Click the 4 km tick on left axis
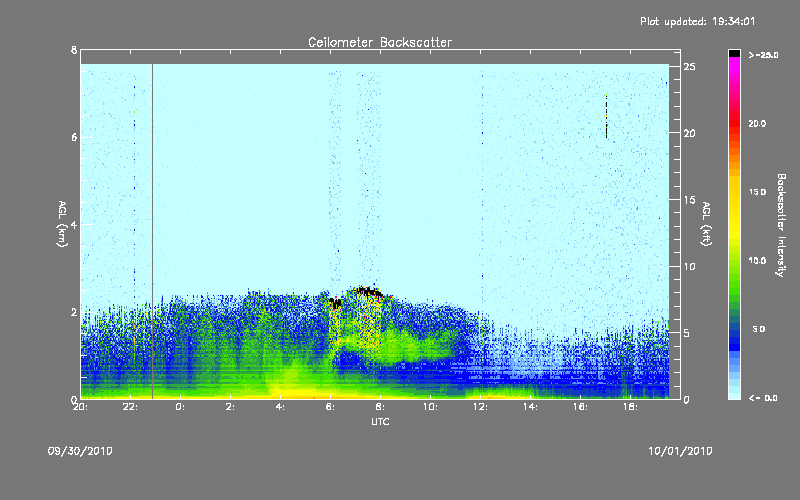This screenshot has width=800, height=500. pos(74,224)
